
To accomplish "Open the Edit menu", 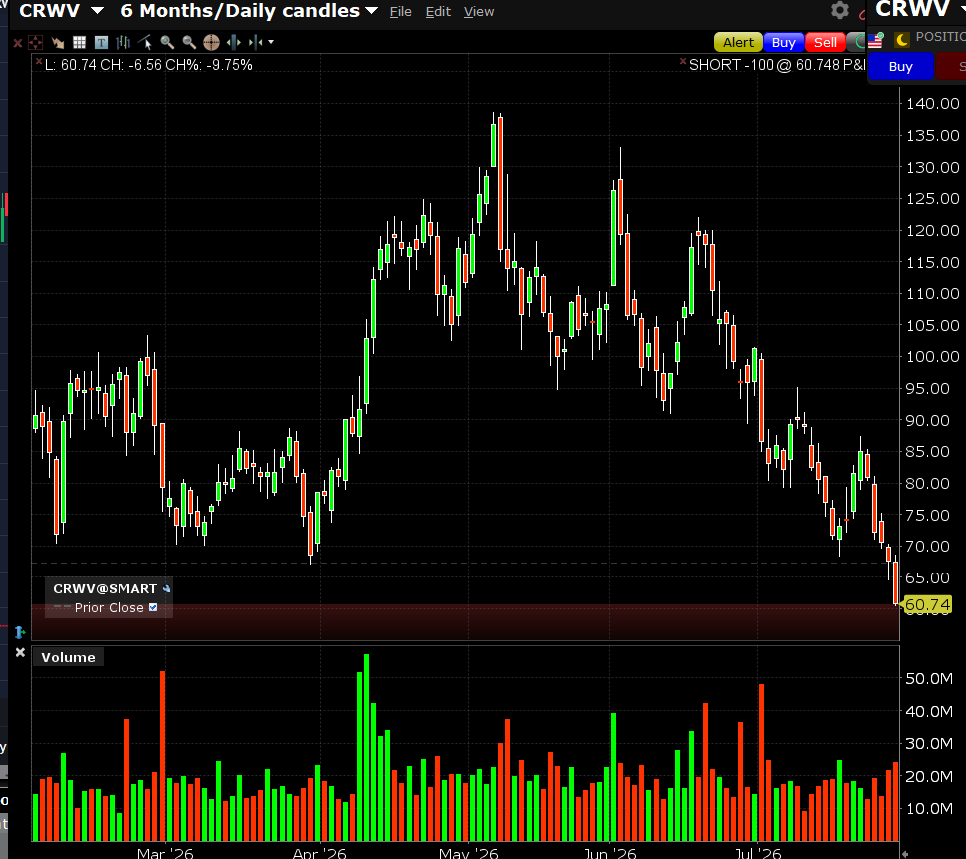I will tap(438, 11).
